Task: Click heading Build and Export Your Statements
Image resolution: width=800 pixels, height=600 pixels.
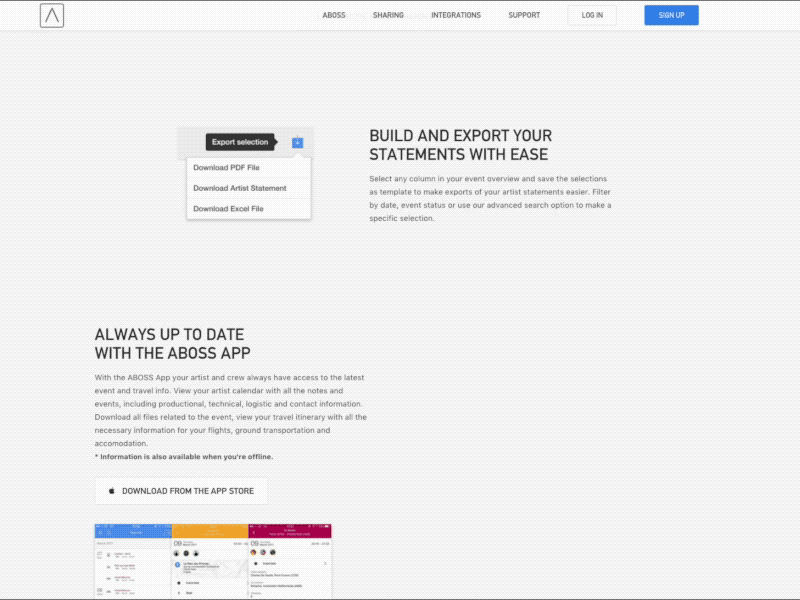Action: (461, 145)
